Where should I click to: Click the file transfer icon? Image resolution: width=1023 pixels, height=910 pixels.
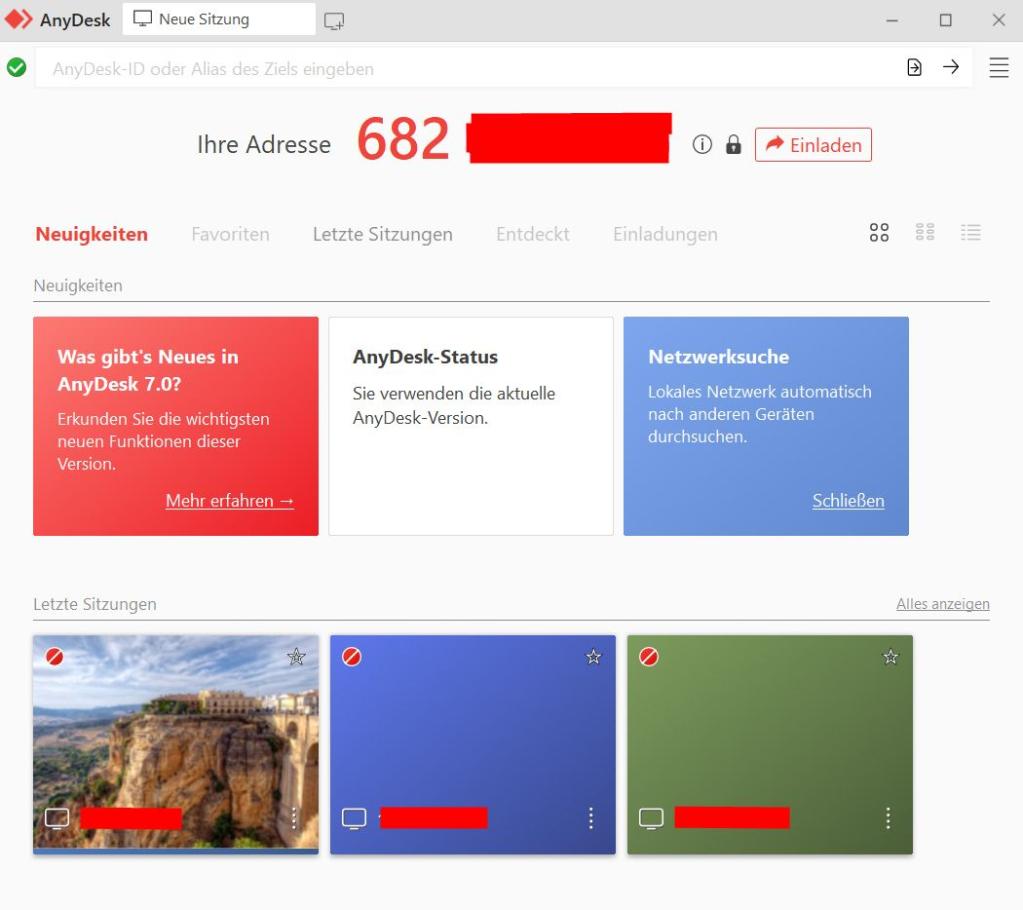point(914,67)
